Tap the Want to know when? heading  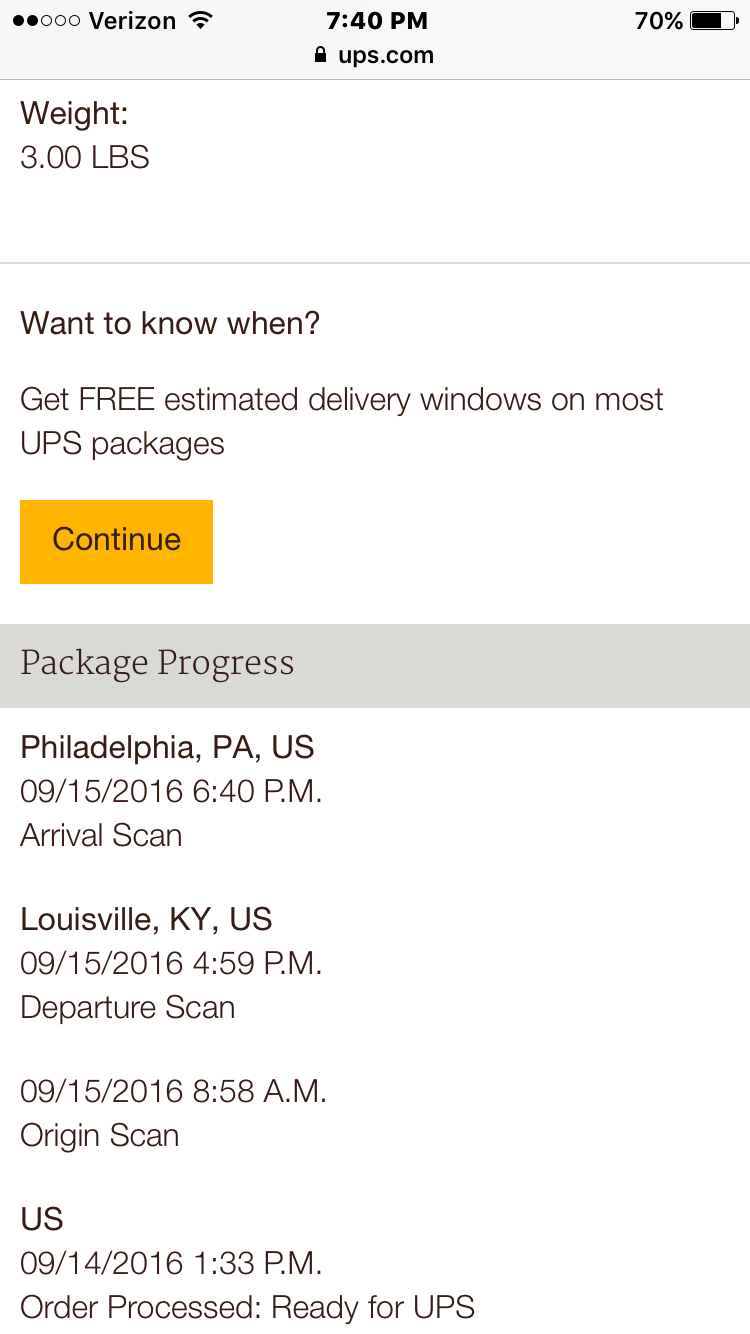click(x=170, y=323)
